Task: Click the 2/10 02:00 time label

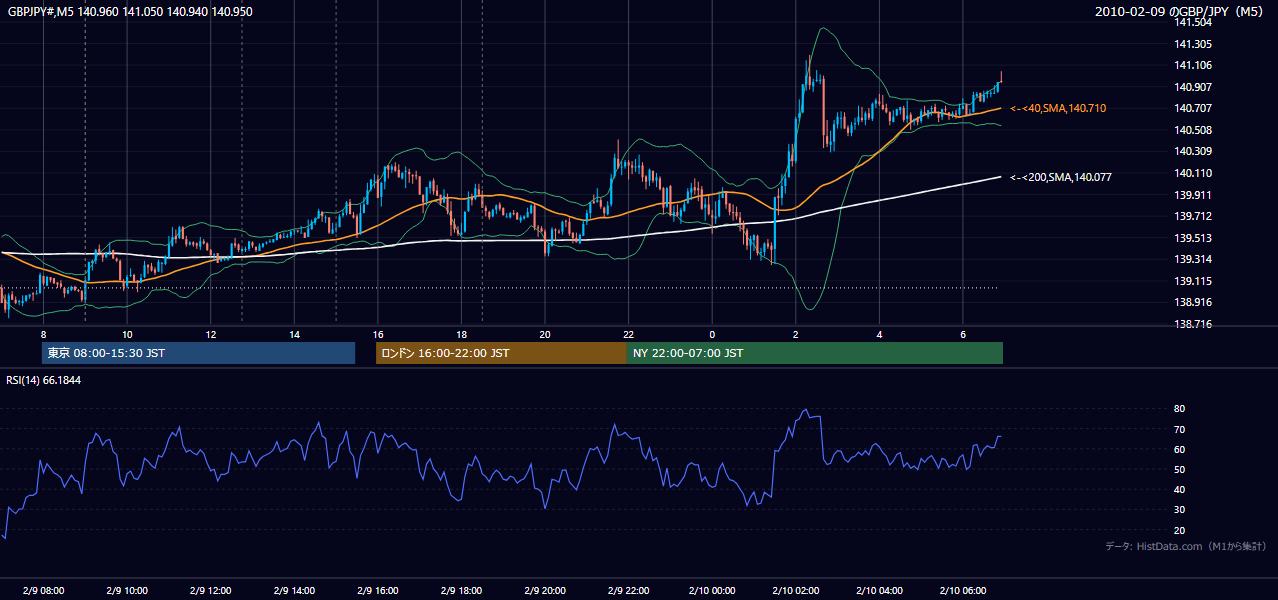Action: (x=796, y=591)
